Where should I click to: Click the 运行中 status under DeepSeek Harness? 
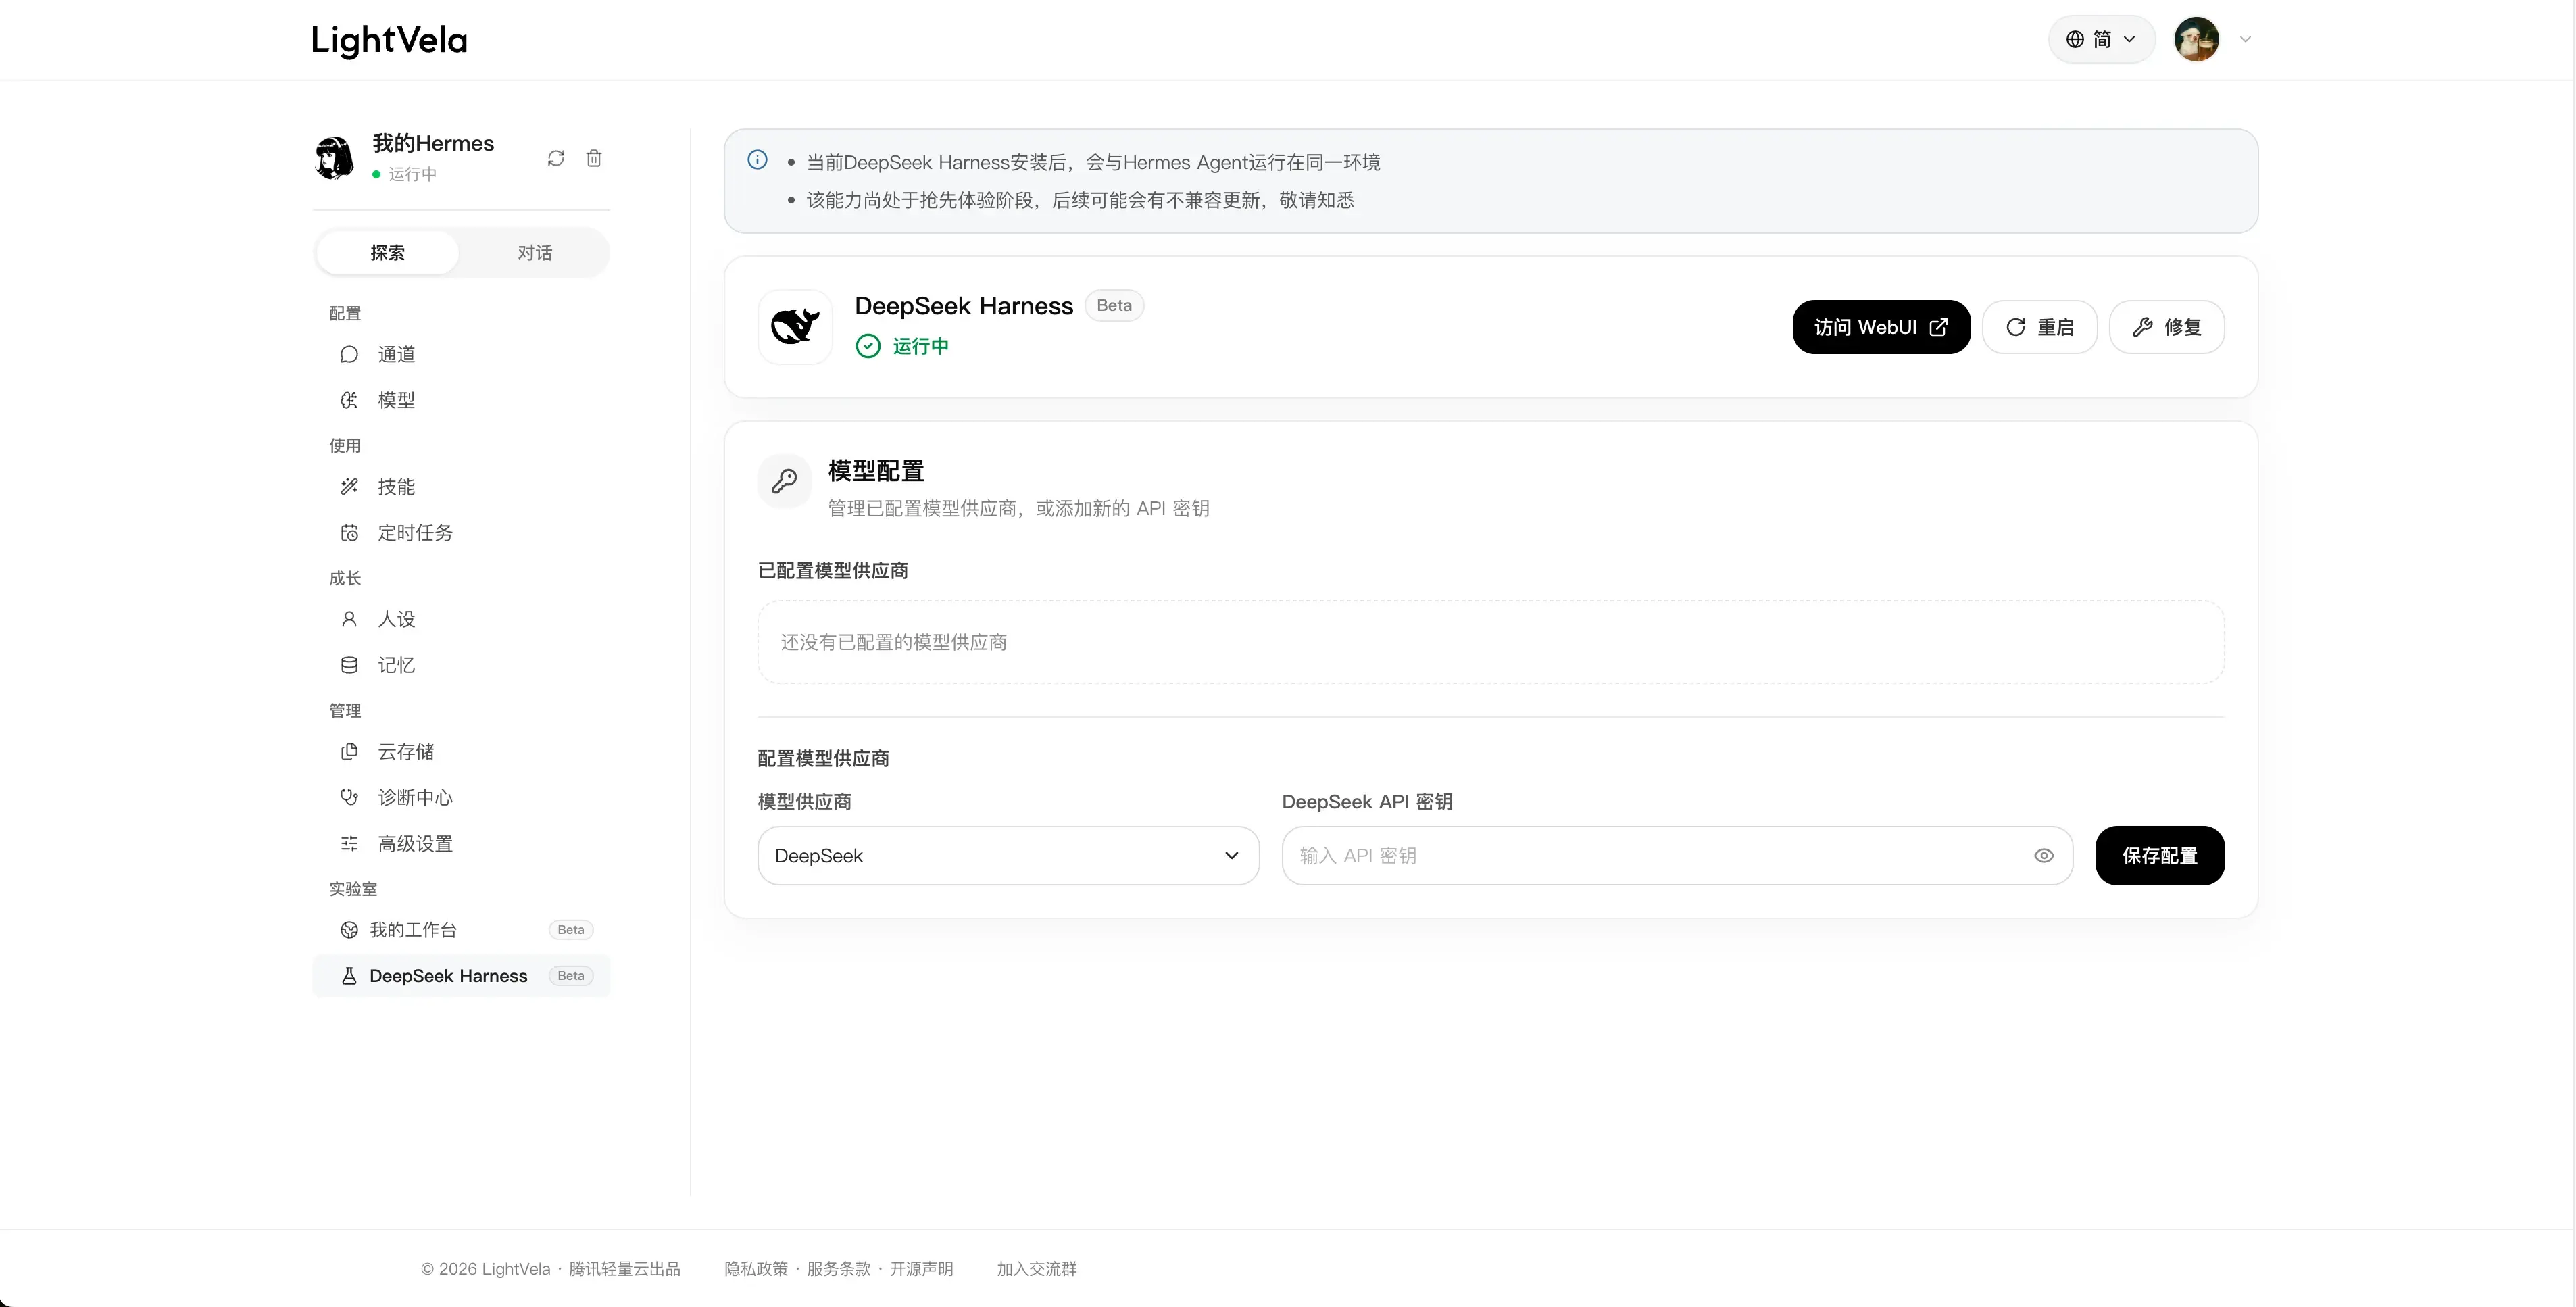click(x=902, y=346)
